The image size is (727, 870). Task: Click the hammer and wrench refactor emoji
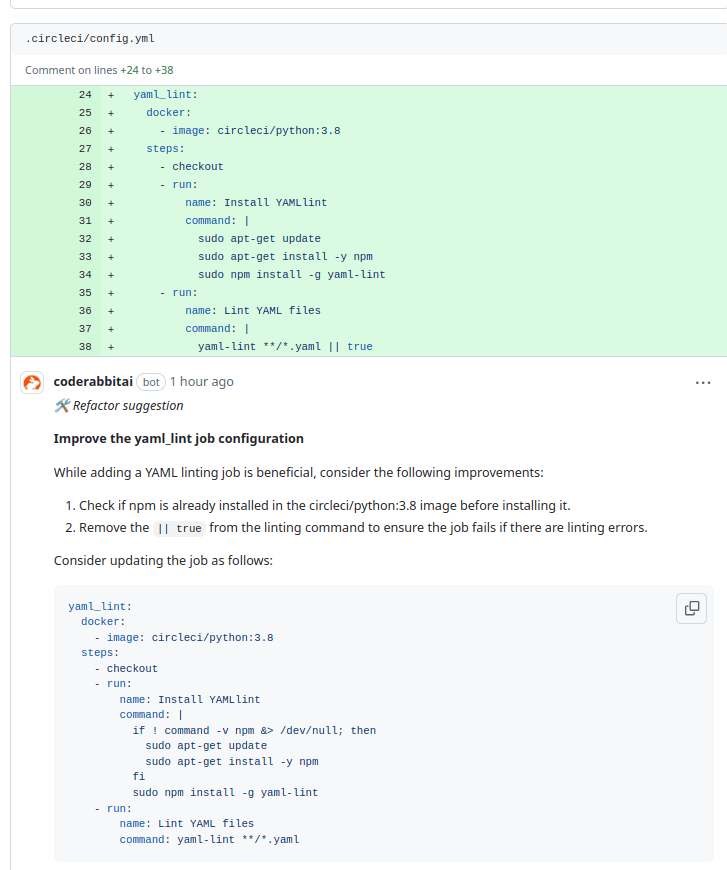62,406
